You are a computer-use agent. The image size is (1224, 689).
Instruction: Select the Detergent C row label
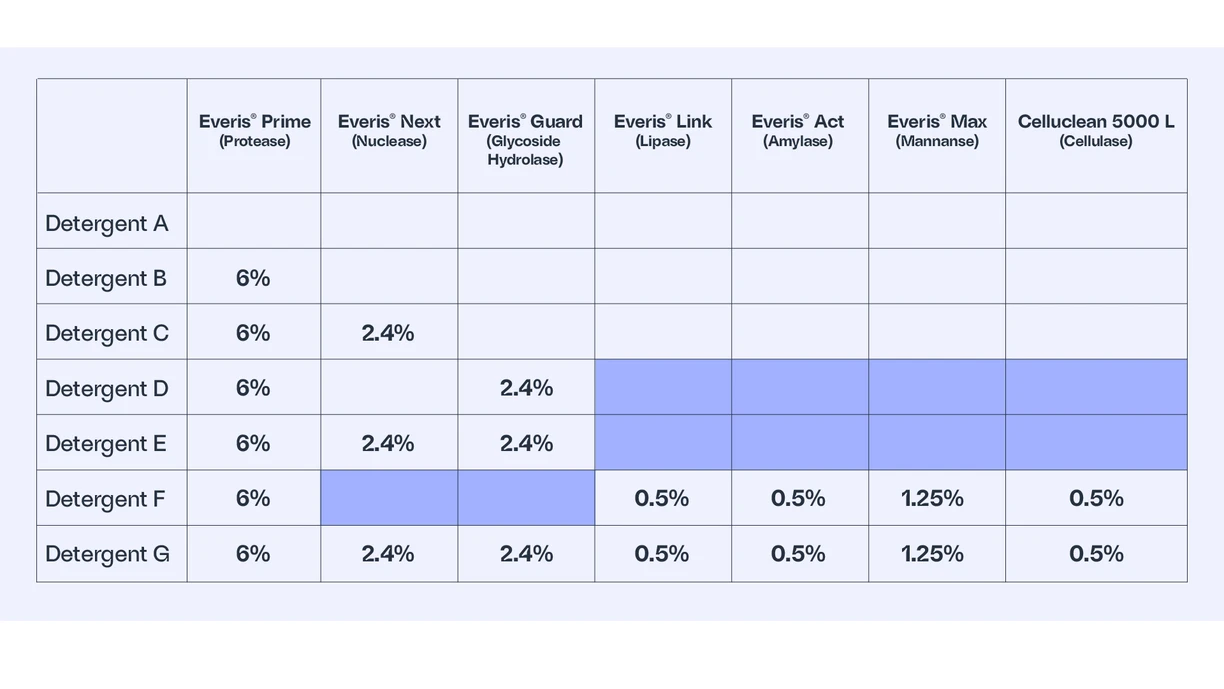coord(107,333)
